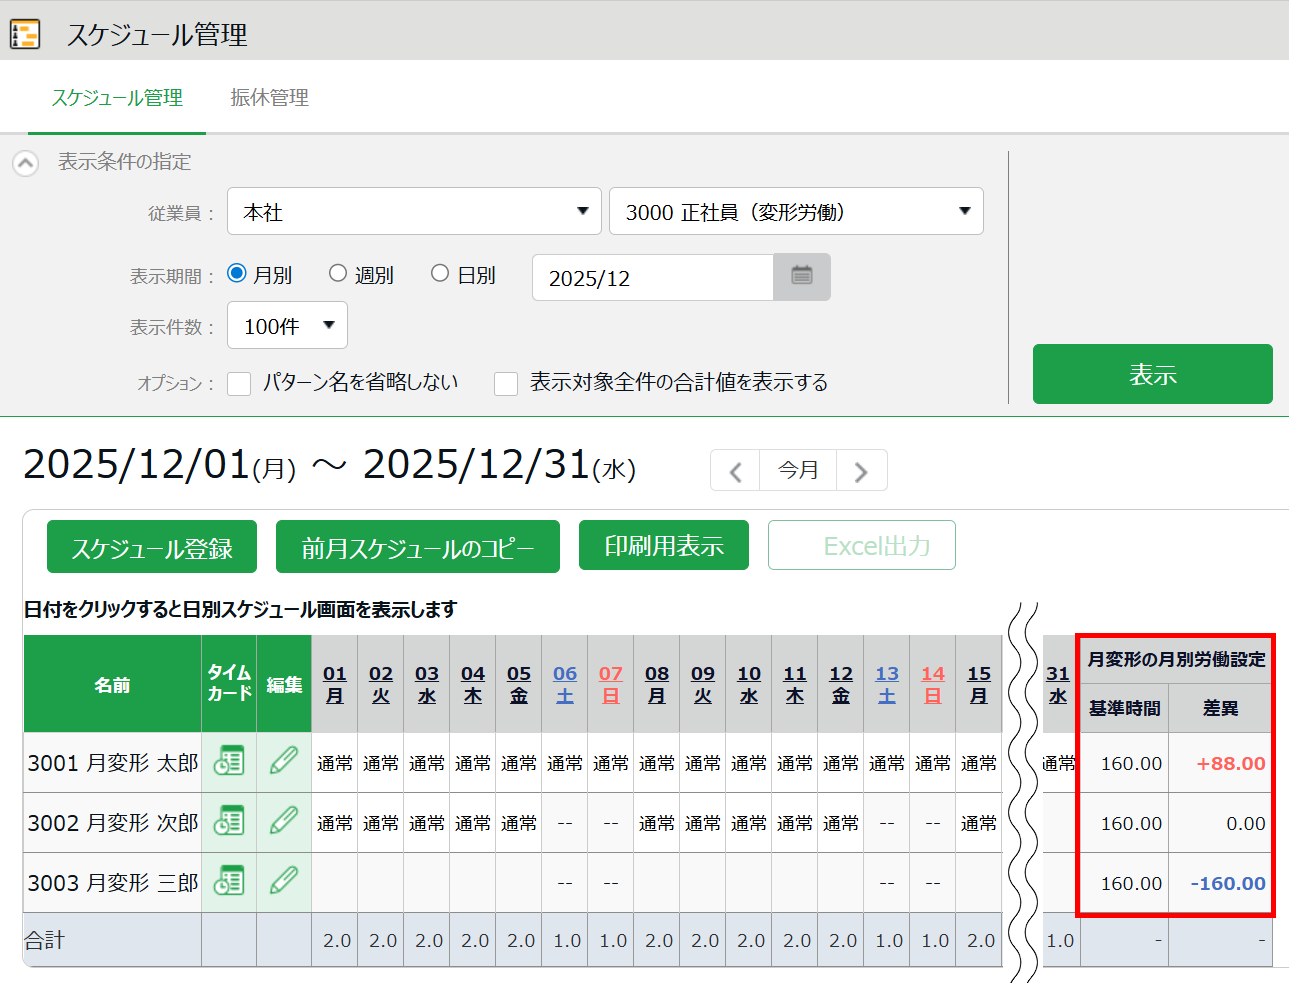Go to previous month arrow
The height and width of the screenshot is (983, 1289).
click(736, 471)
